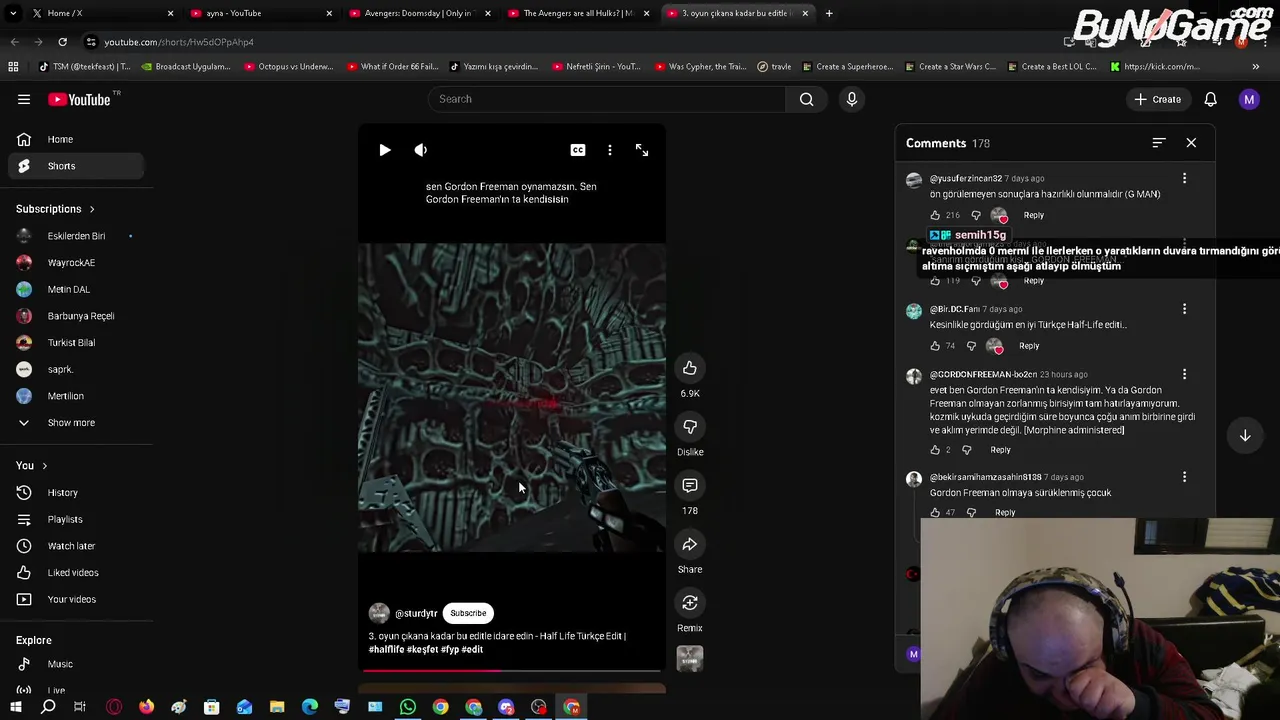Dislike the @Bir.DC.Fanı comment
Viewport: 1280px width, 720px height.
[971, 346]
